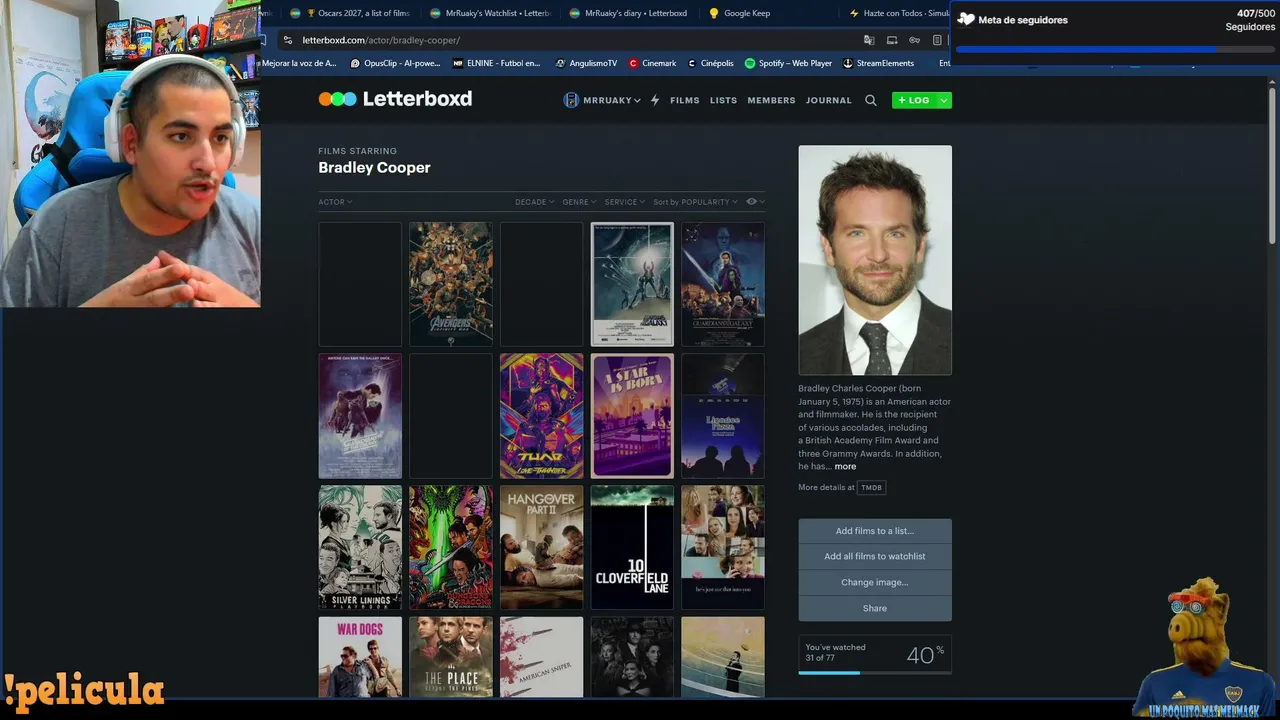Open the AngulismoTV bookmark
Image resolution: width=1280 pixels, height=720 pixels.
pos(586,63)
